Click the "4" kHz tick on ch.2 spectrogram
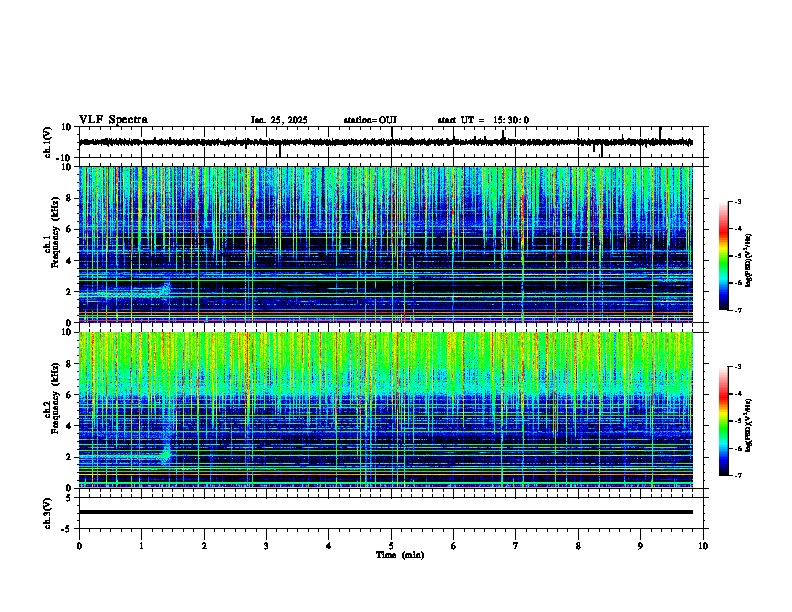Screen dimensions: 792x612 [x=69, y=426]
